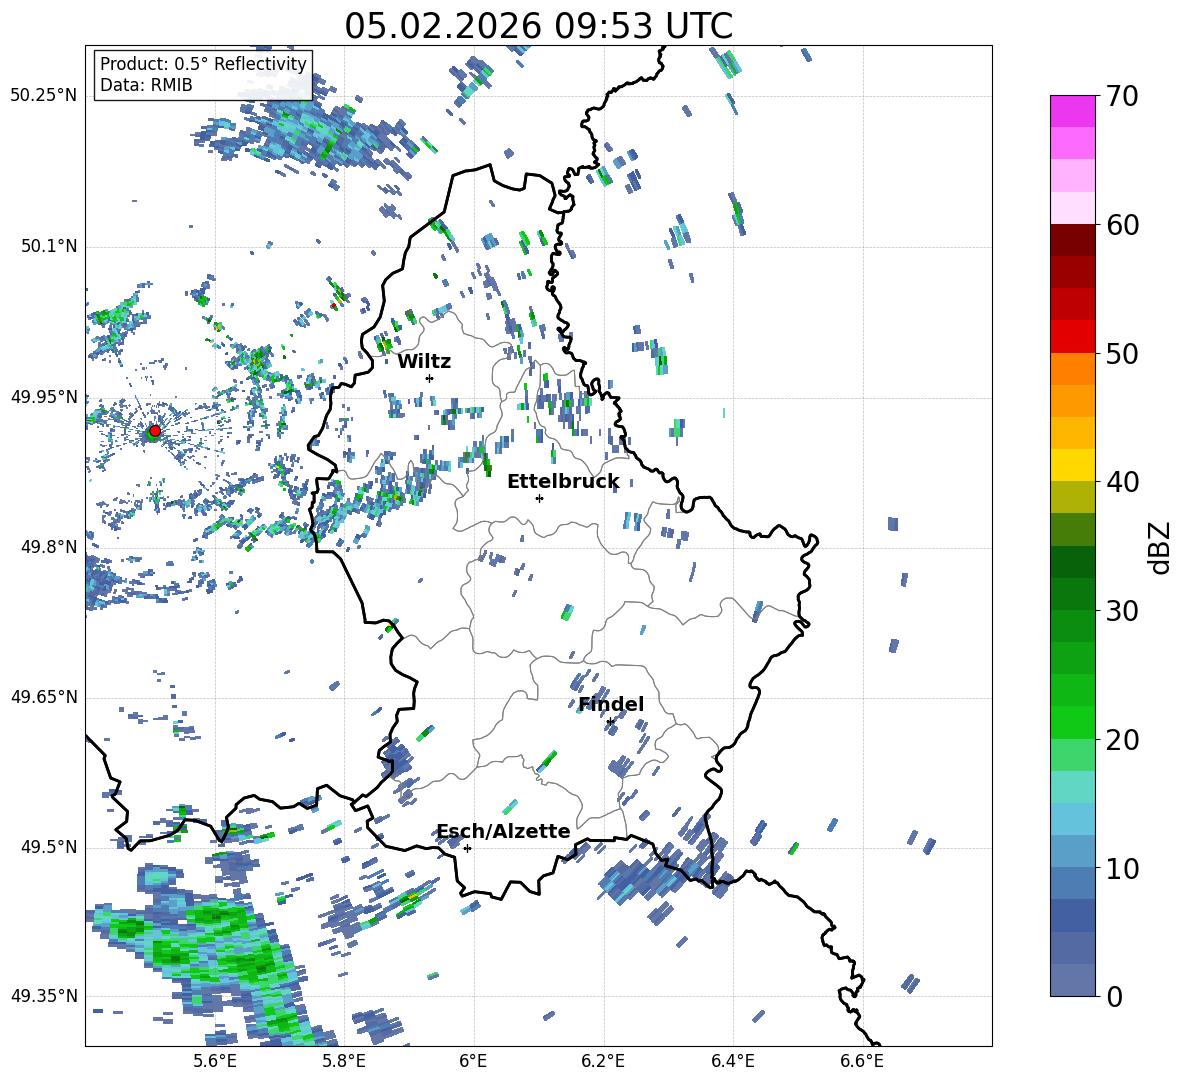This screenshot has width=1184, height=1081.
Task: Click the 'Data: RMIB' legend text
Action: pos(146,85)
